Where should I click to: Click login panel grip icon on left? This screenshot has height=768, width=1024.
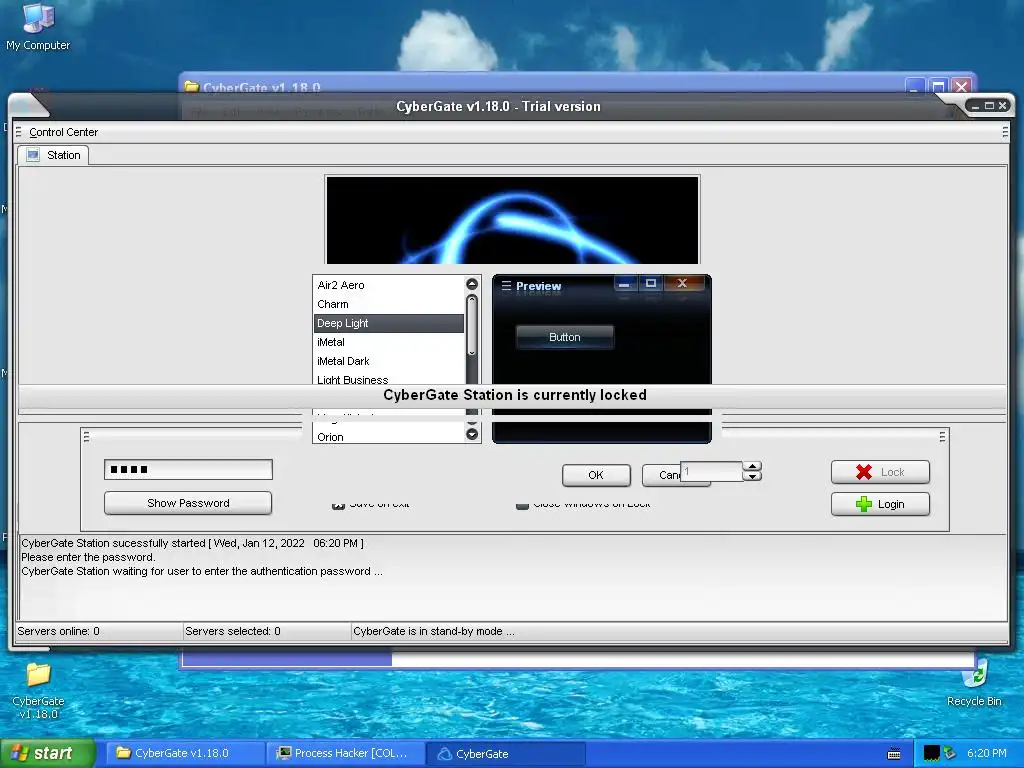click(x=86, y=436)
